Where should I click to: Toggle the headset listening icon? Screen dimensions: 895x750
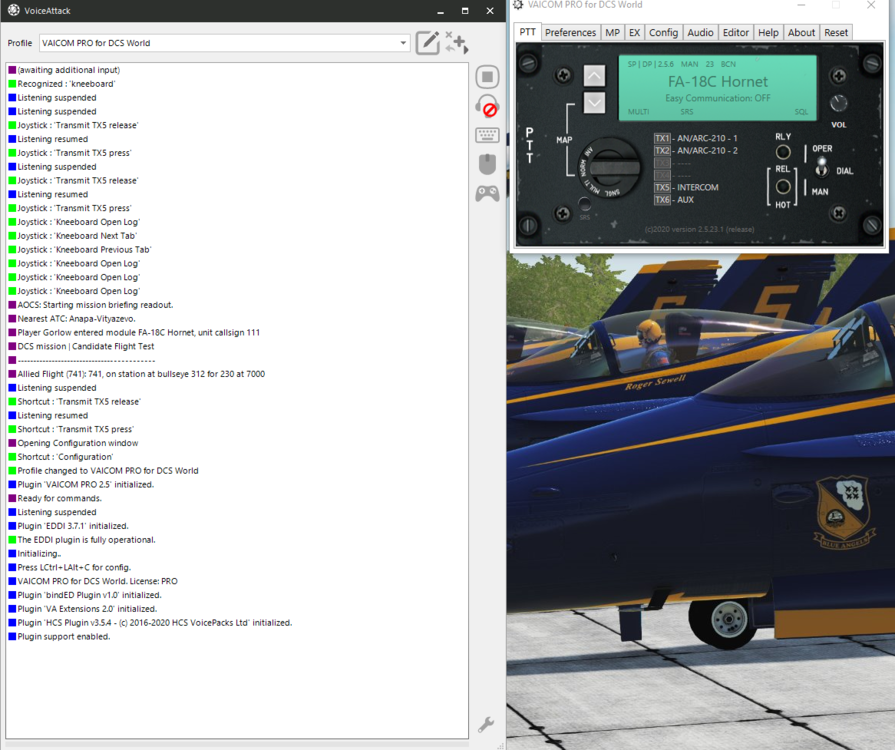[487, 107]
